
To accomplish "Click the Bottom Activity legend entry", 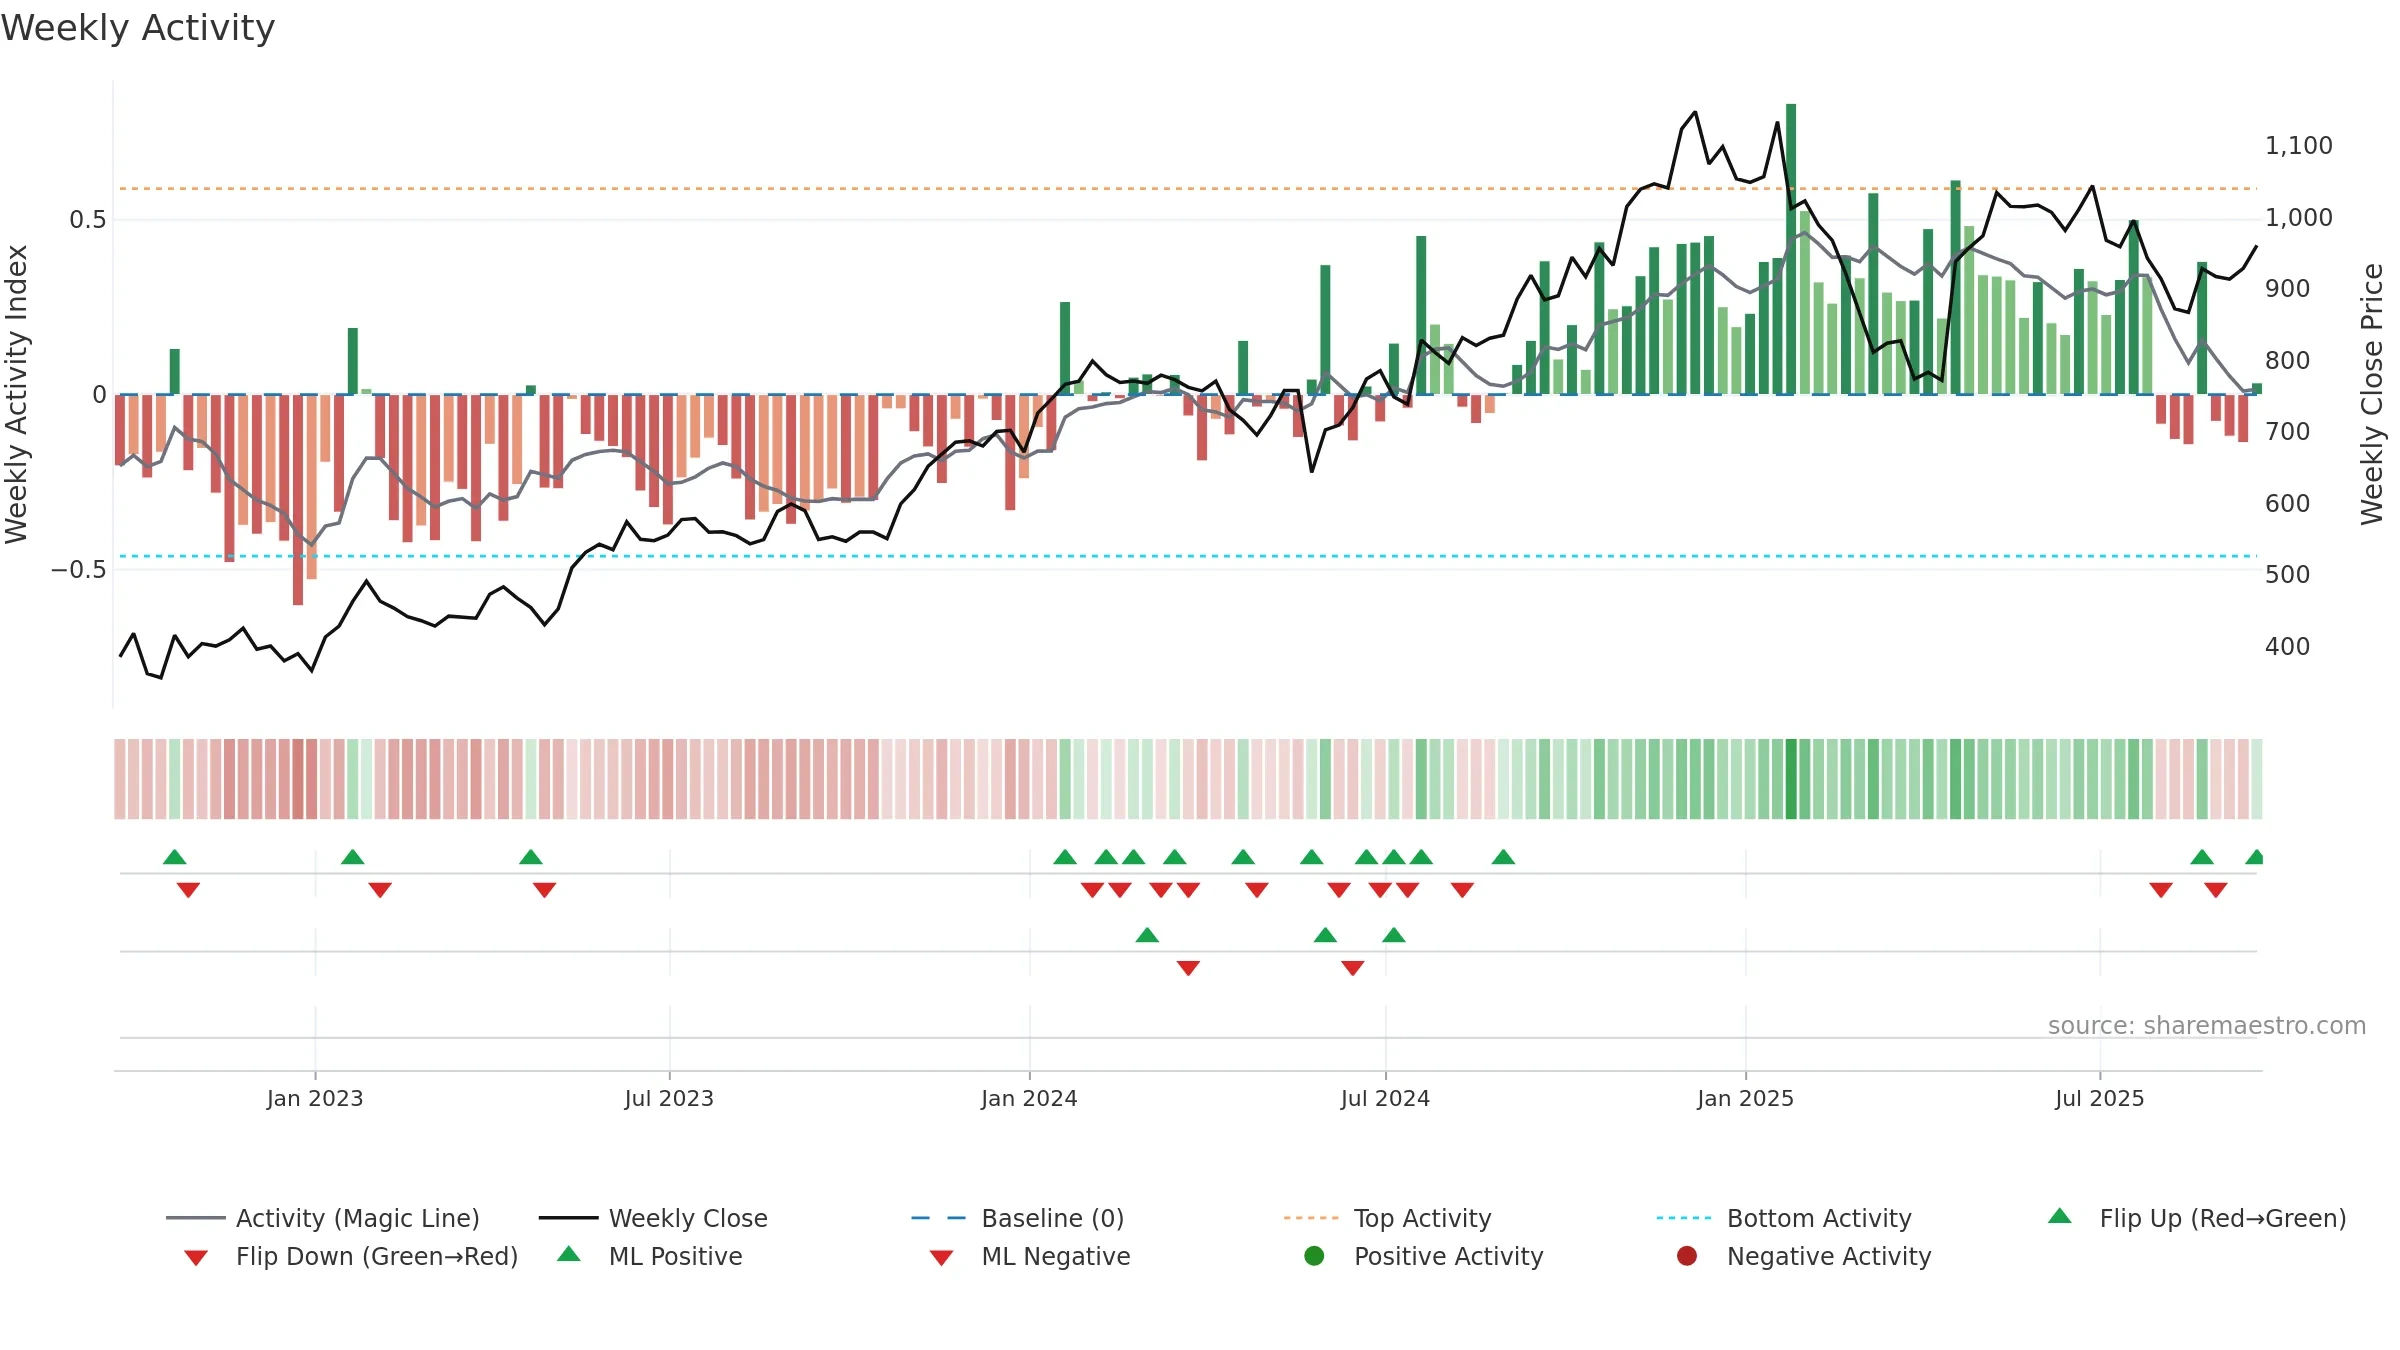I will click(x=1784, y=1218).
